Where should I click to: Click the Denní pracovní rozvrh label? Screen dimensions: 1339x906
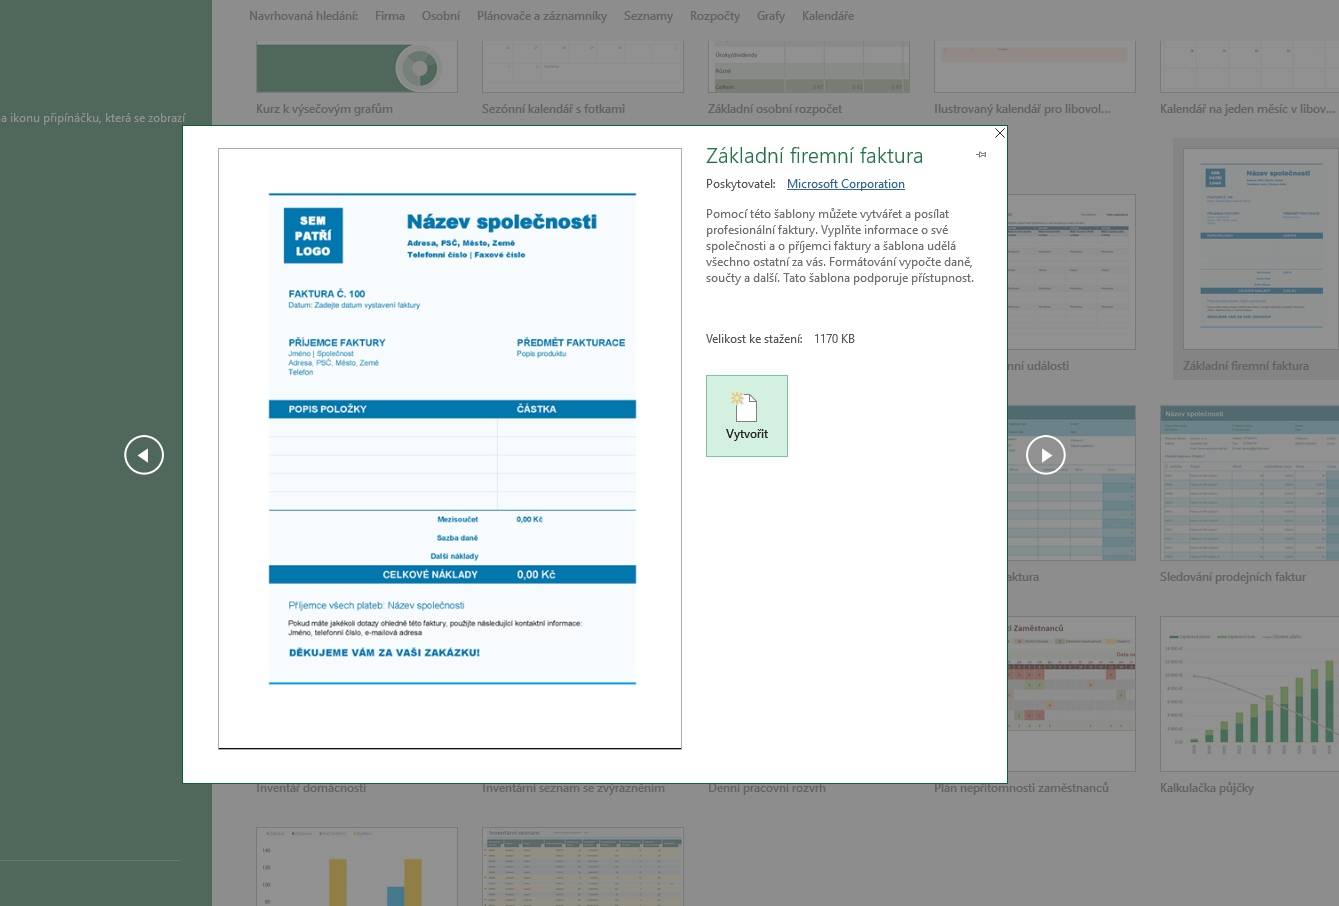point(767,788)
